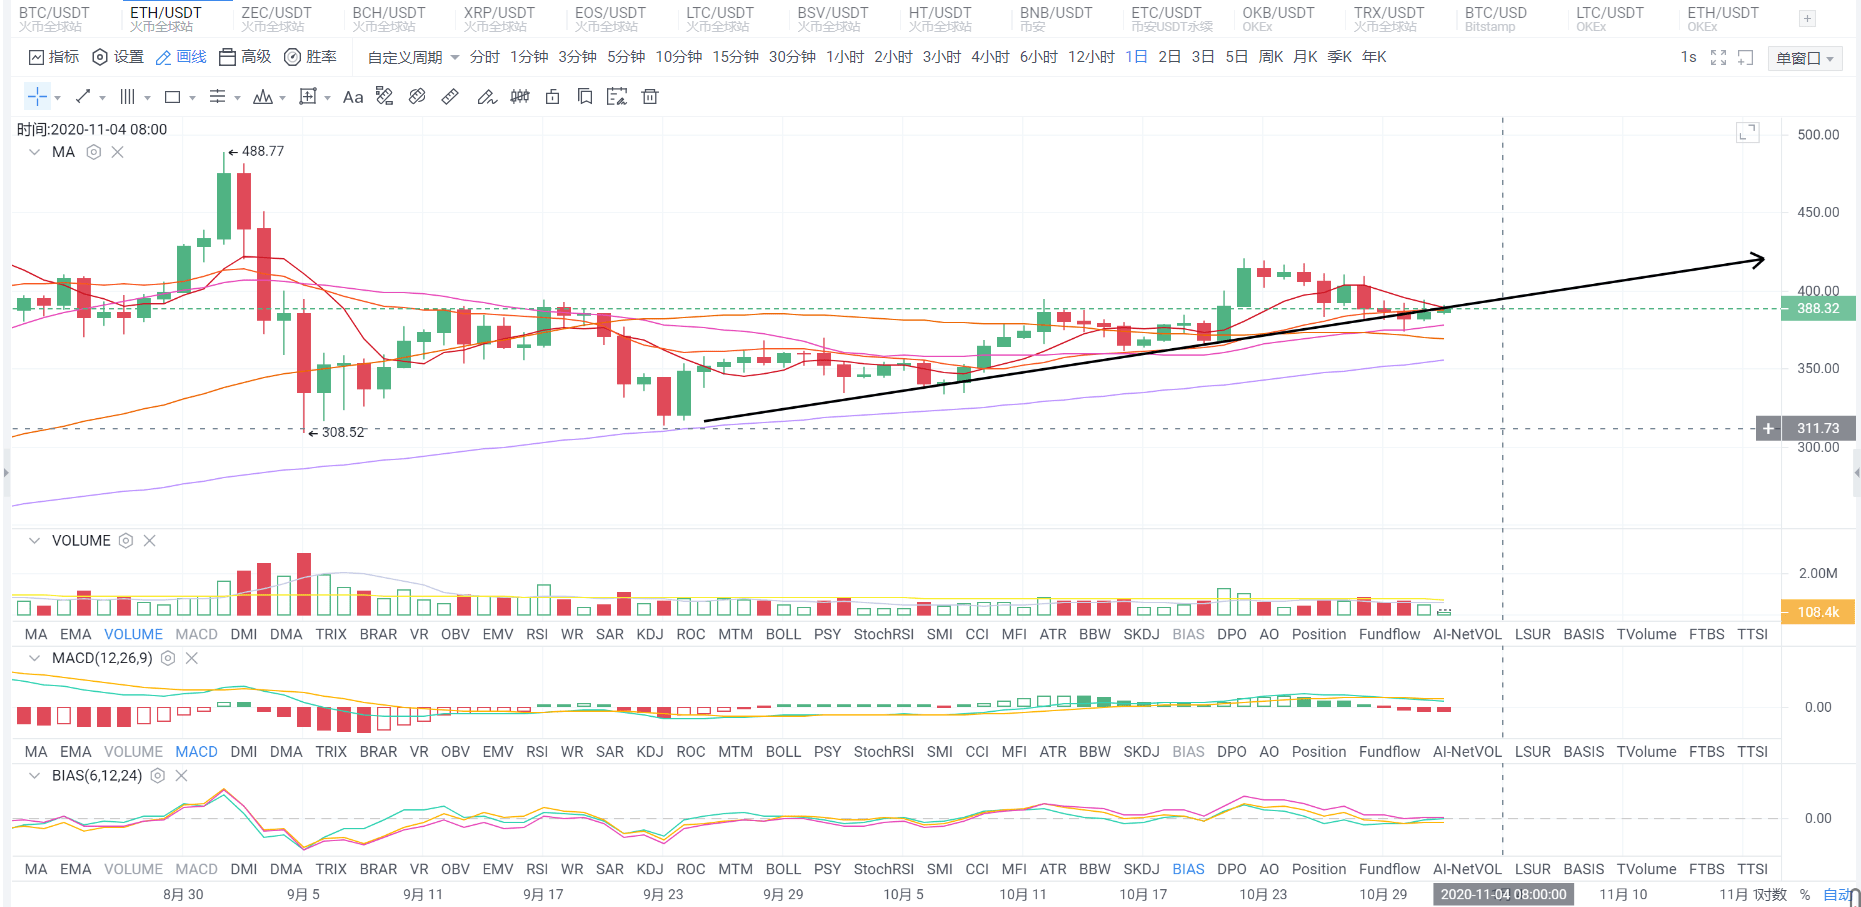The height and width of the screenshot is (907, 1861).
Task: Toggle the BOLL indicator under the BIAS panel
Action: tap(783, 869)
